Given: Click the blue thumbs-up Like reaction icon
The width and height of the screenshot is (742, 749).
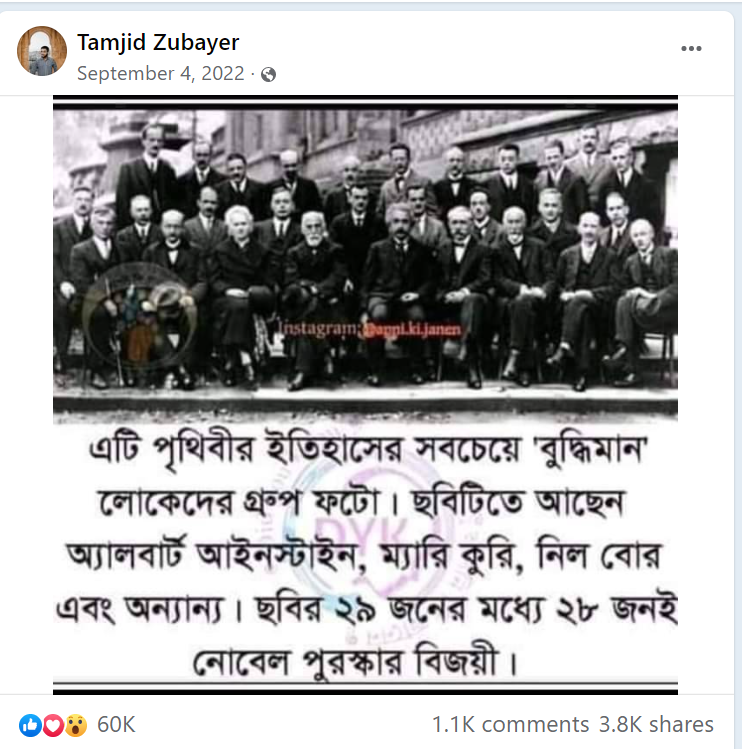Looking at the screenshot, I should (30, 725).
